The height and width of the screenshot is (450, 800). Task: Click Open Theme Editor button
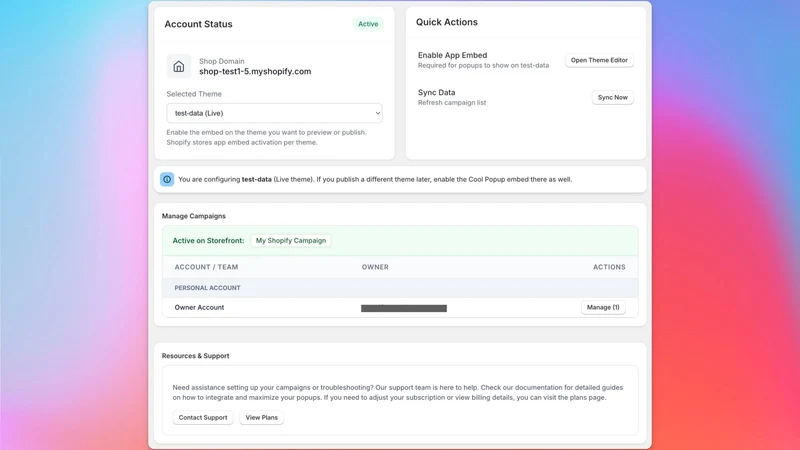tap(599, 60)
